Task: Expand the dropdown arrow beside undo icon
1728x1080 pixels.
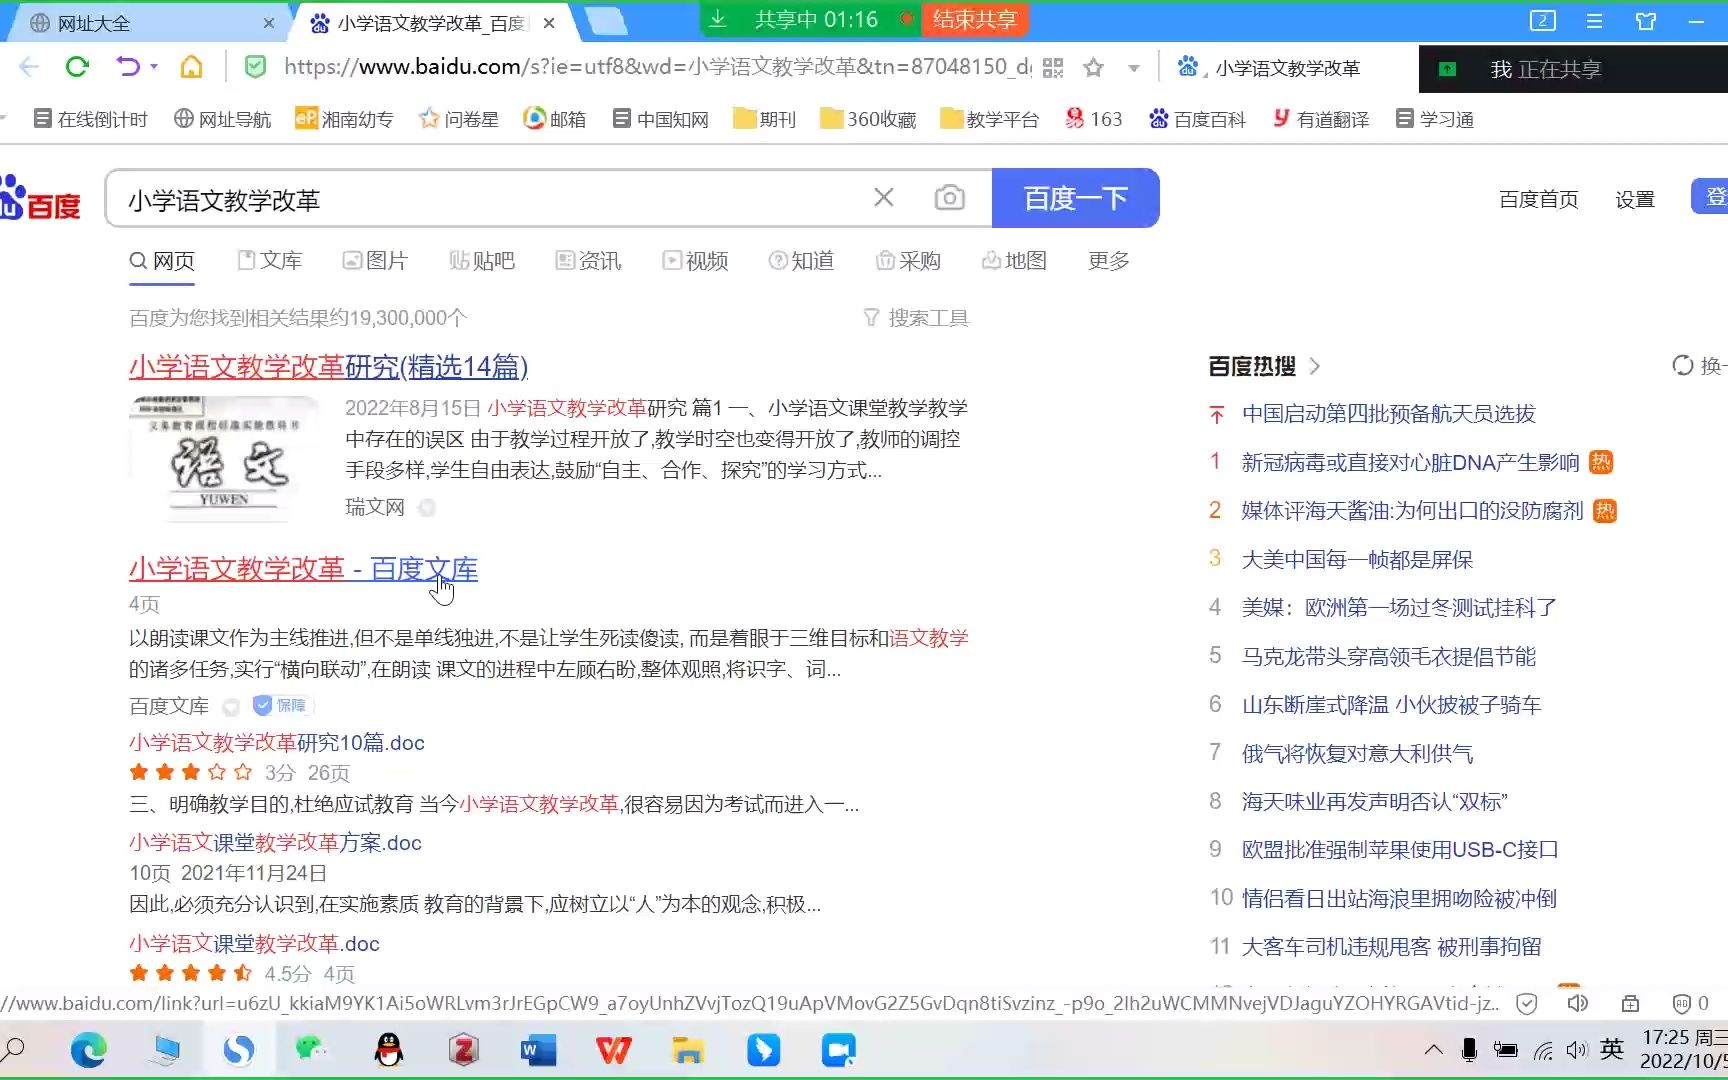Action: (x=154, y=67)
